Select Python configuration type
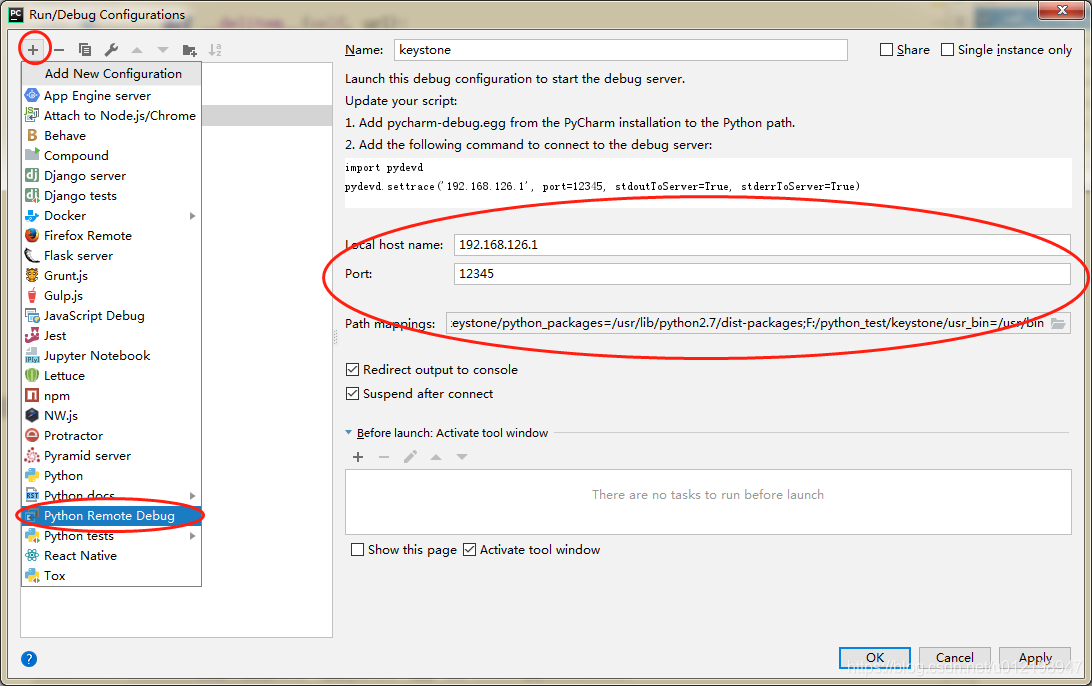This screenshot has height=686, width=1092. coord(111,476)
